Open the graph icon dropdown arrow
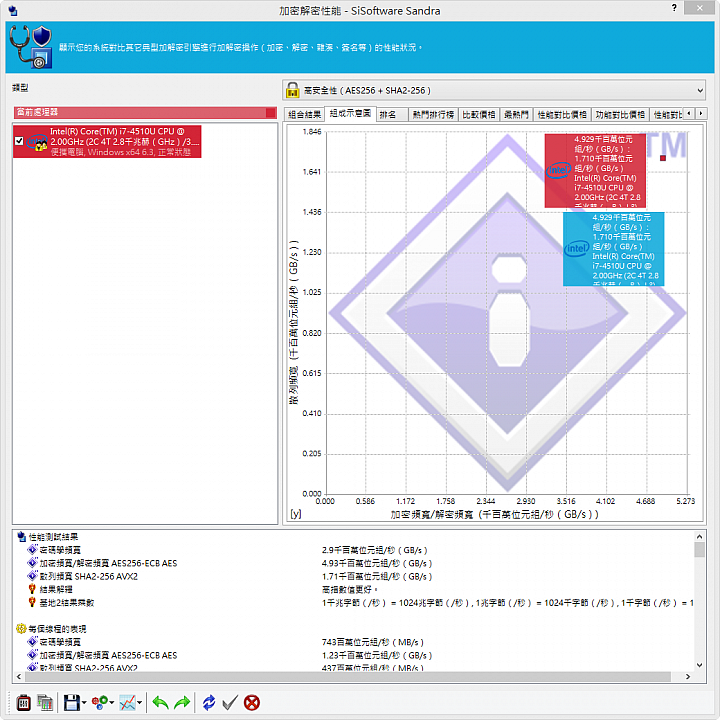Image resolution: width=720 pixels, height=720 pixels. point(139,703)
